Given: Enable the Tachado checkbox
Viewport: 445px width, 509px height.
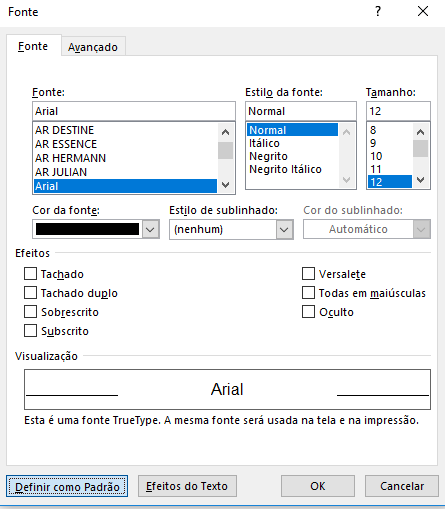Looking at the screenshot, I should point(30,274).
